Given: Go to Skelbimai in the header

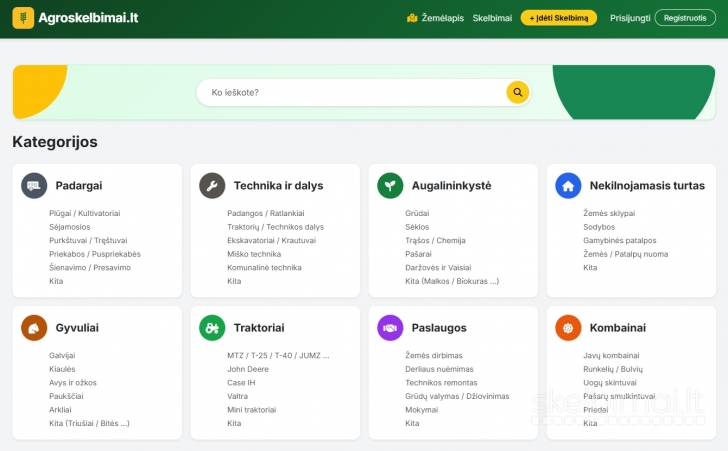Looking at the screenshot, I should pos(492,18).
